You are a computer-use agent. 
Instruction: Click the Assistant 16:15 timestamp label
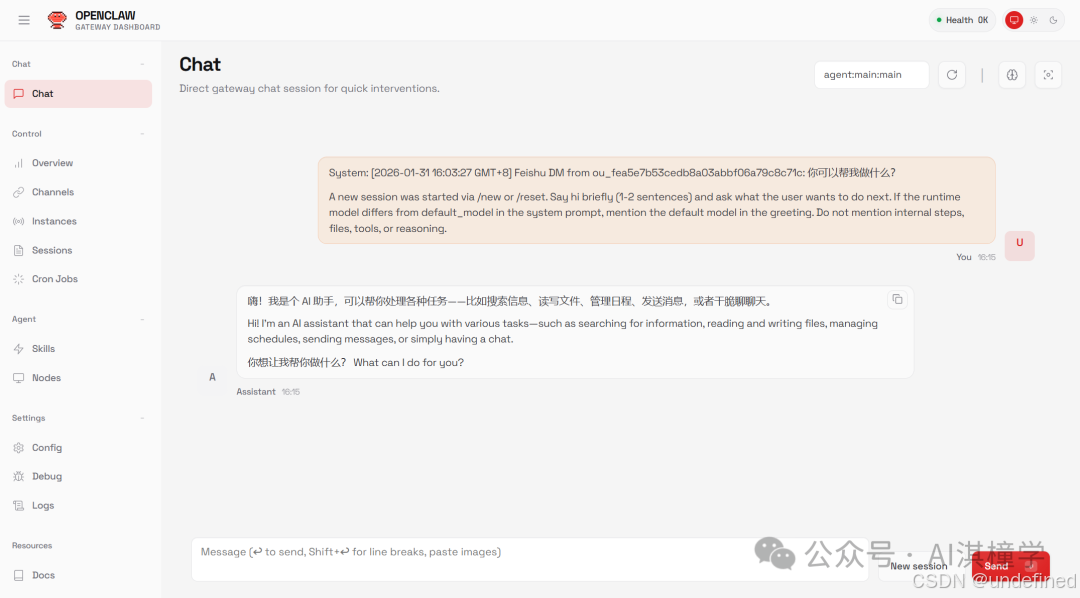point(268,392)
